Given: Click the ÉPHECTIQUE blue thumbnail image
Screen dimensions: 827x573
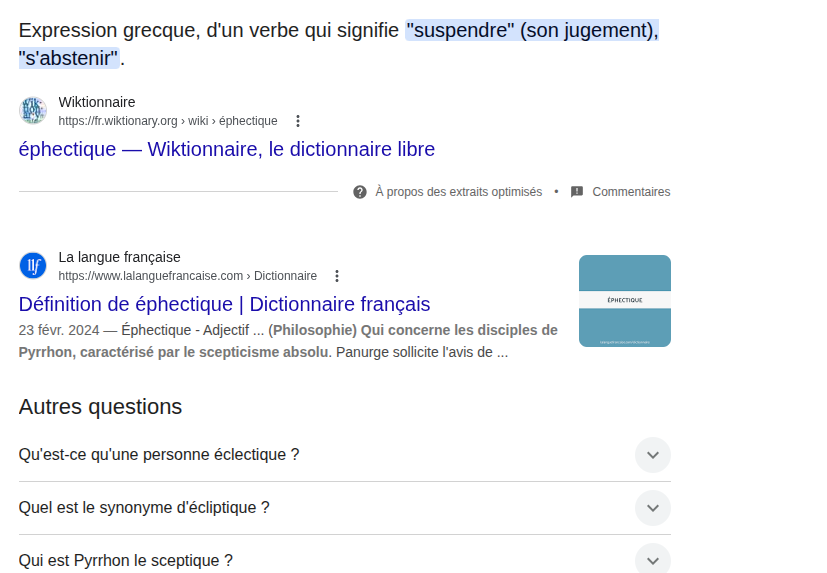Looking at the screenshot, I should [624, 301].
